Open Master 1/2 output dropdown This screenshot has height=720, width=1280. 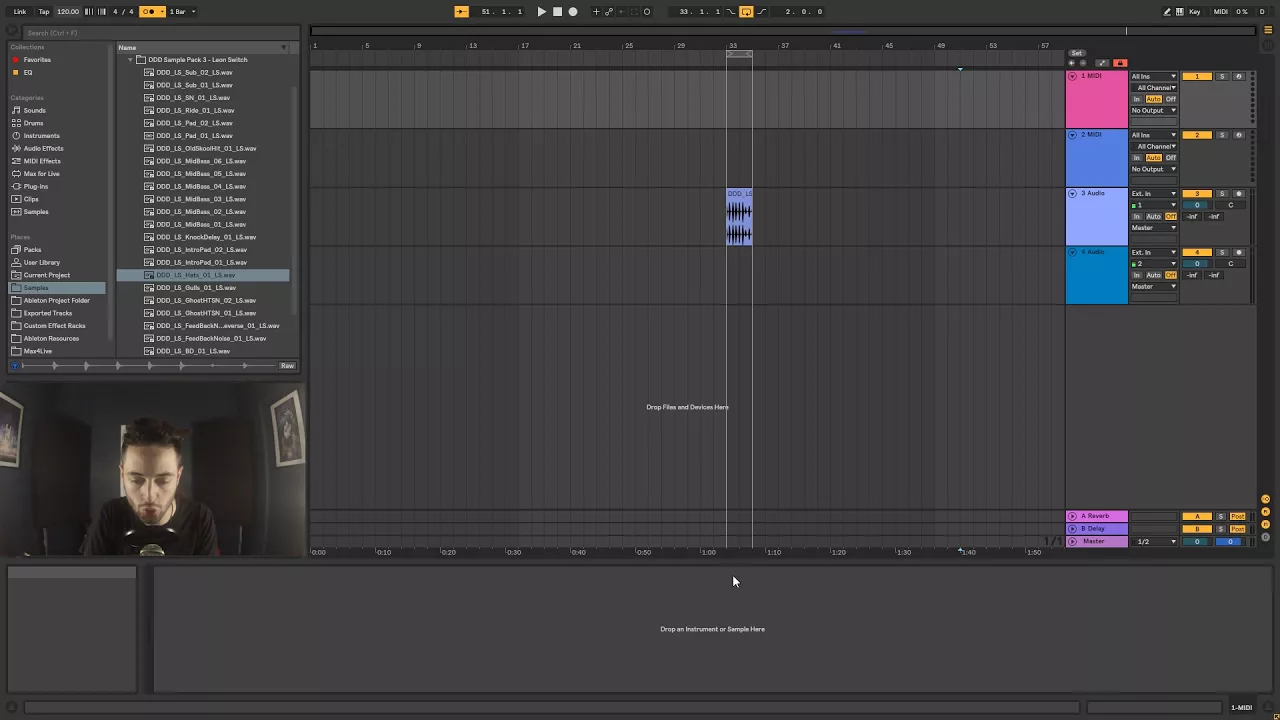[x=1154, y=541]
